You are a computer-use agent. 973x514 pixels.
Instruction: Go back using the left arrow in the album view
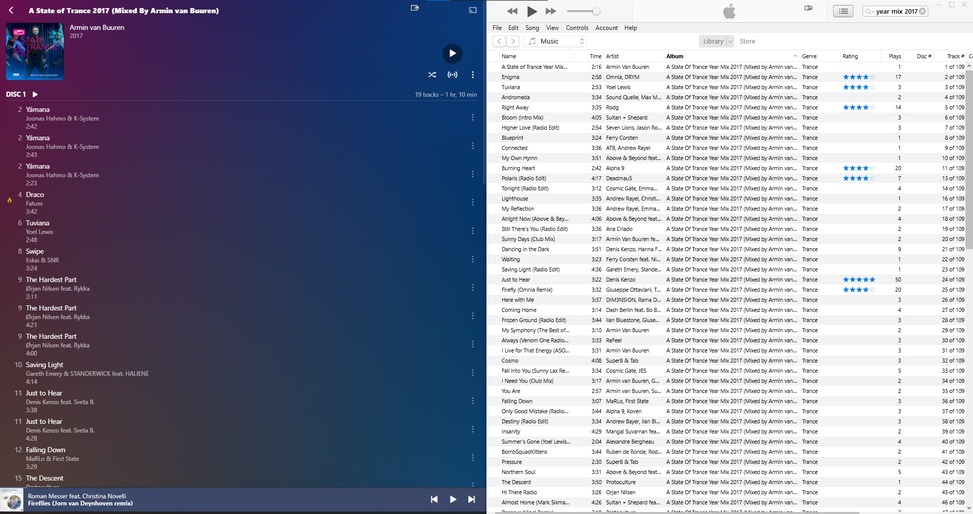(x=11, y=11)
